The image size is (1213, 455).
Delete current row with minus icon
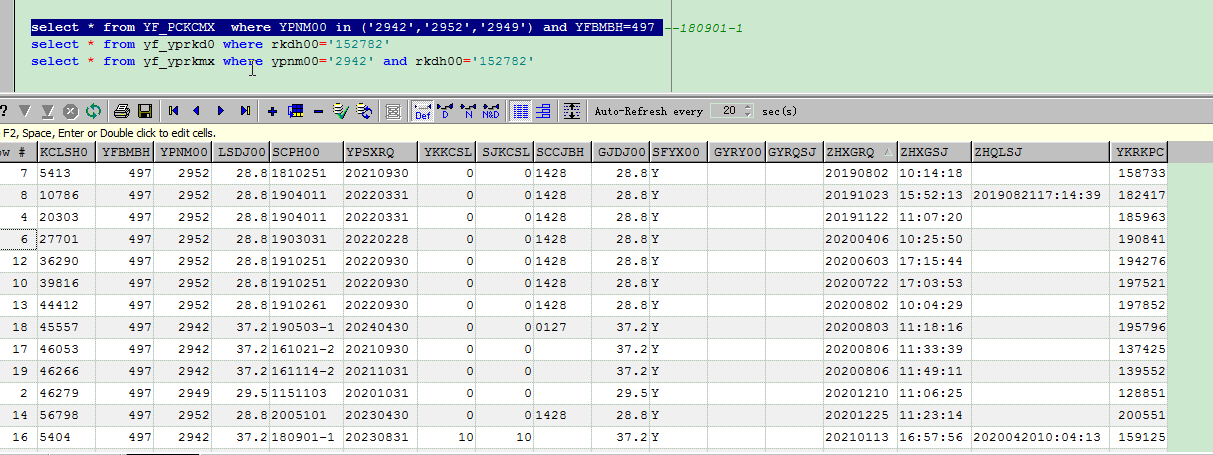click(318, 111)
